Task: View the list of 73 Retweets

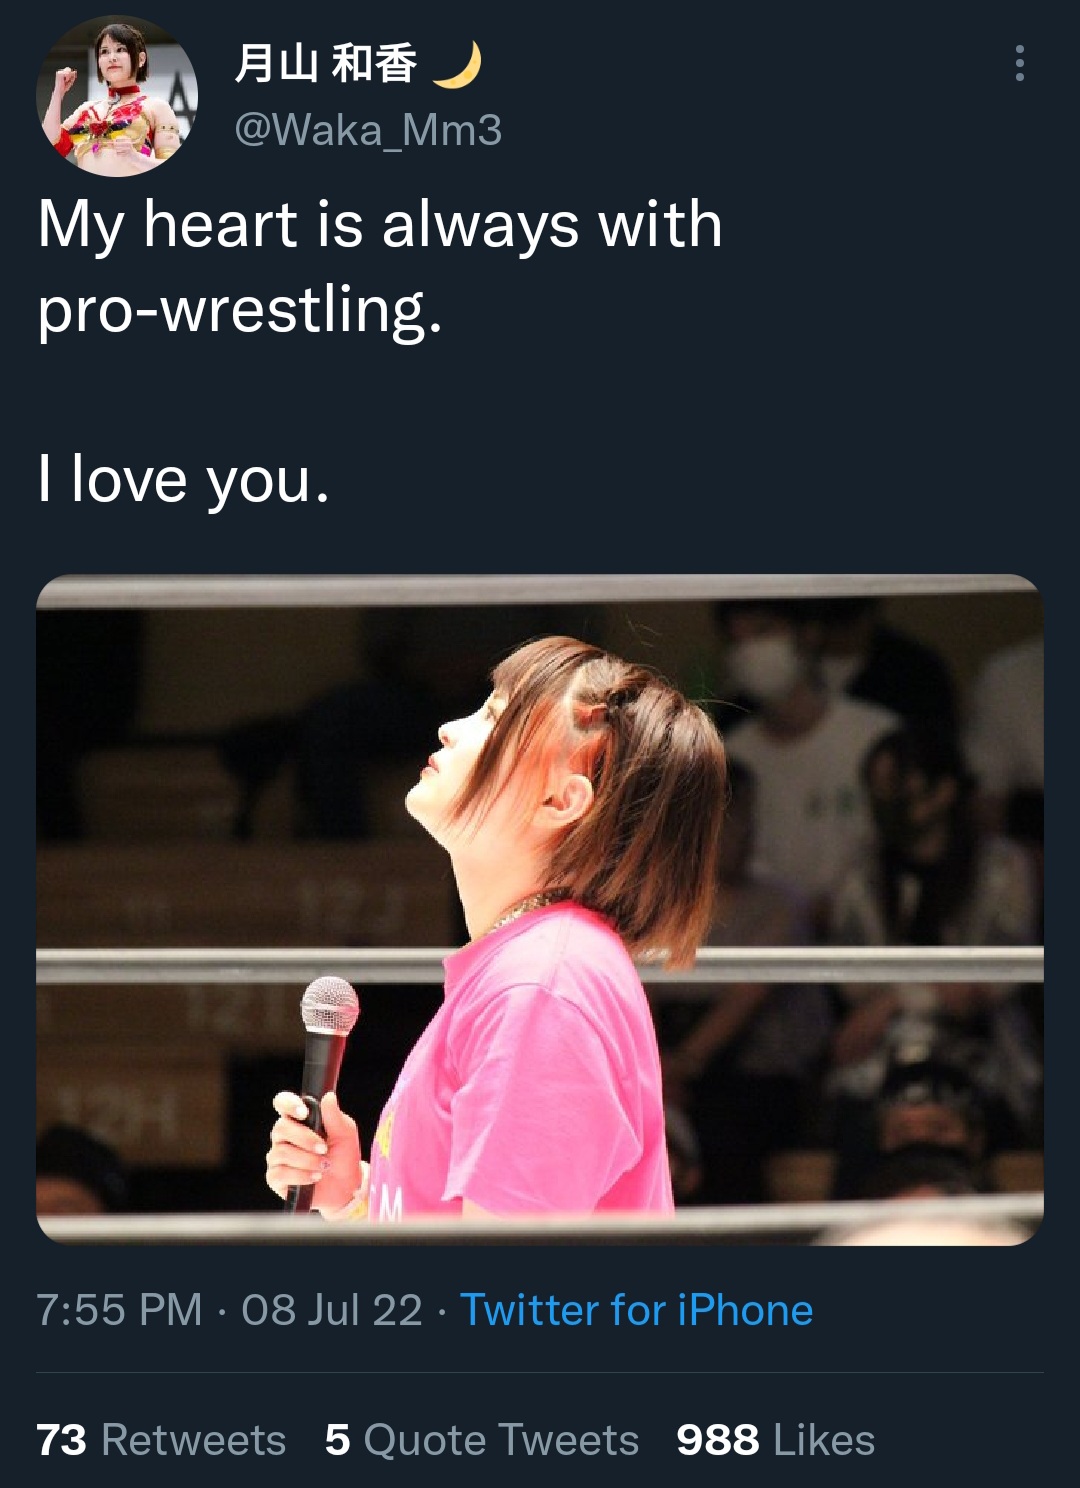Action: point(161,1440)
